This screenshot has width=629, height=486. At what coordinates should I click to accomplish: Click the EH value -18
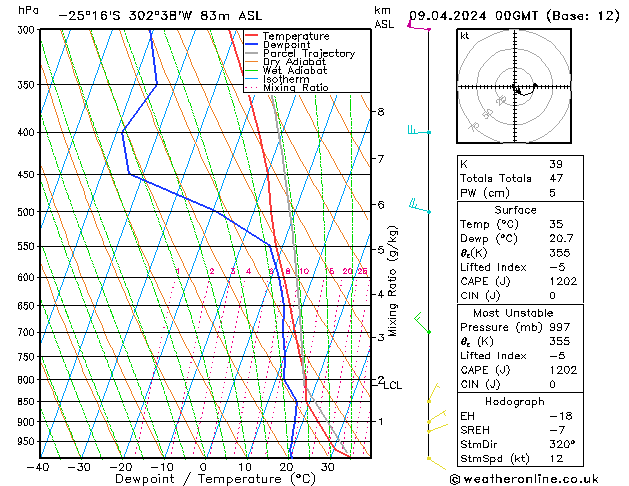(561, 416)
